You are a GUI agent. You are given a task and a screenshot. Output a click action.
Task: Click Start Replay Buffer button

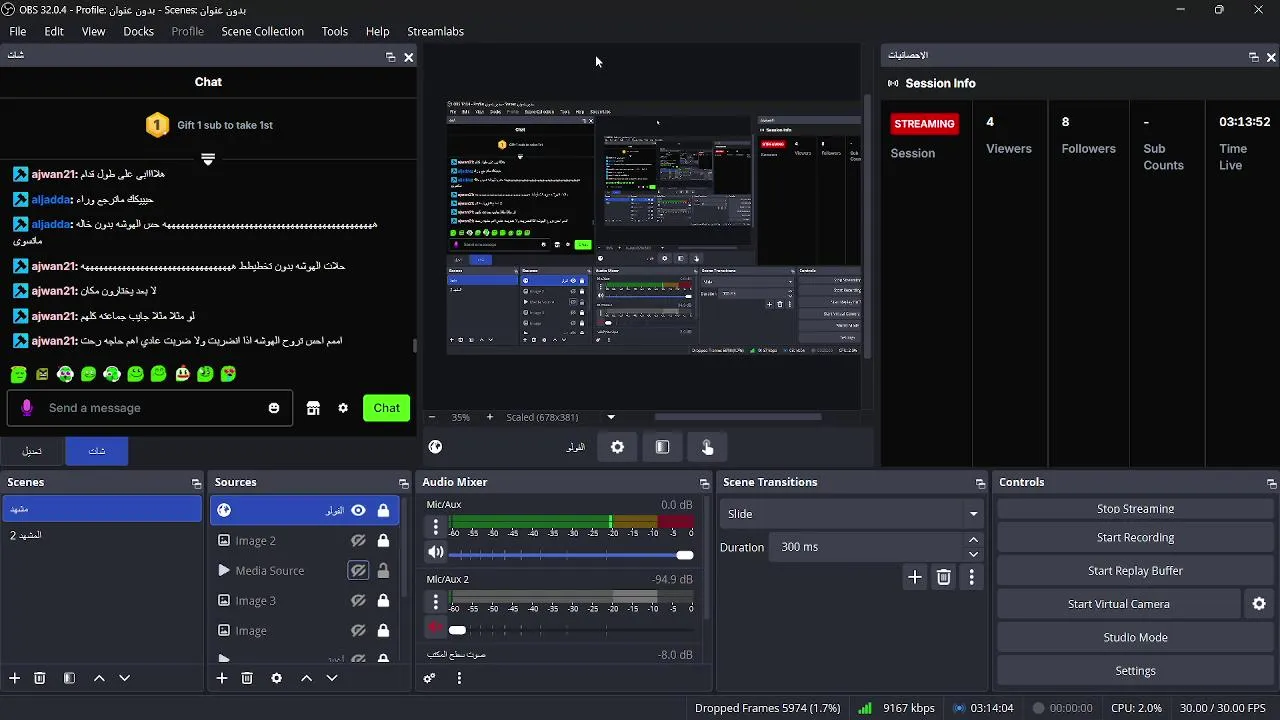click(1135, 571)
